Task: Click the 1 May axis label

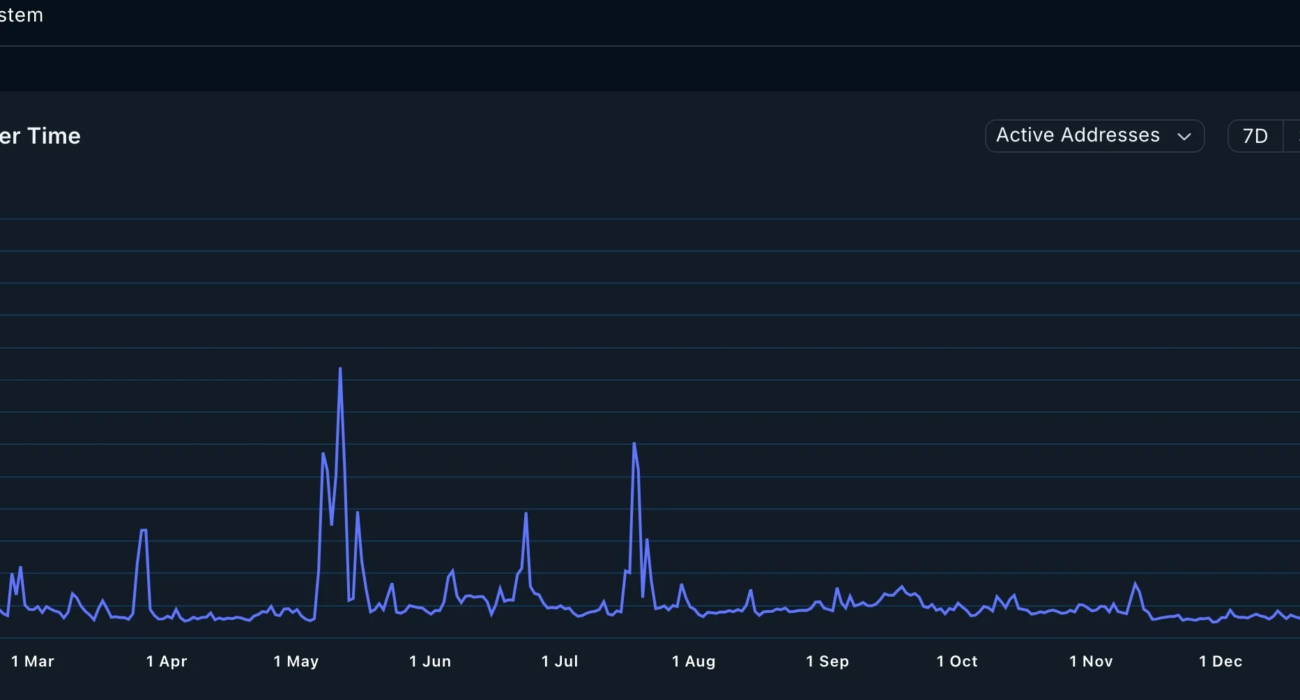Action: [296, 661]
